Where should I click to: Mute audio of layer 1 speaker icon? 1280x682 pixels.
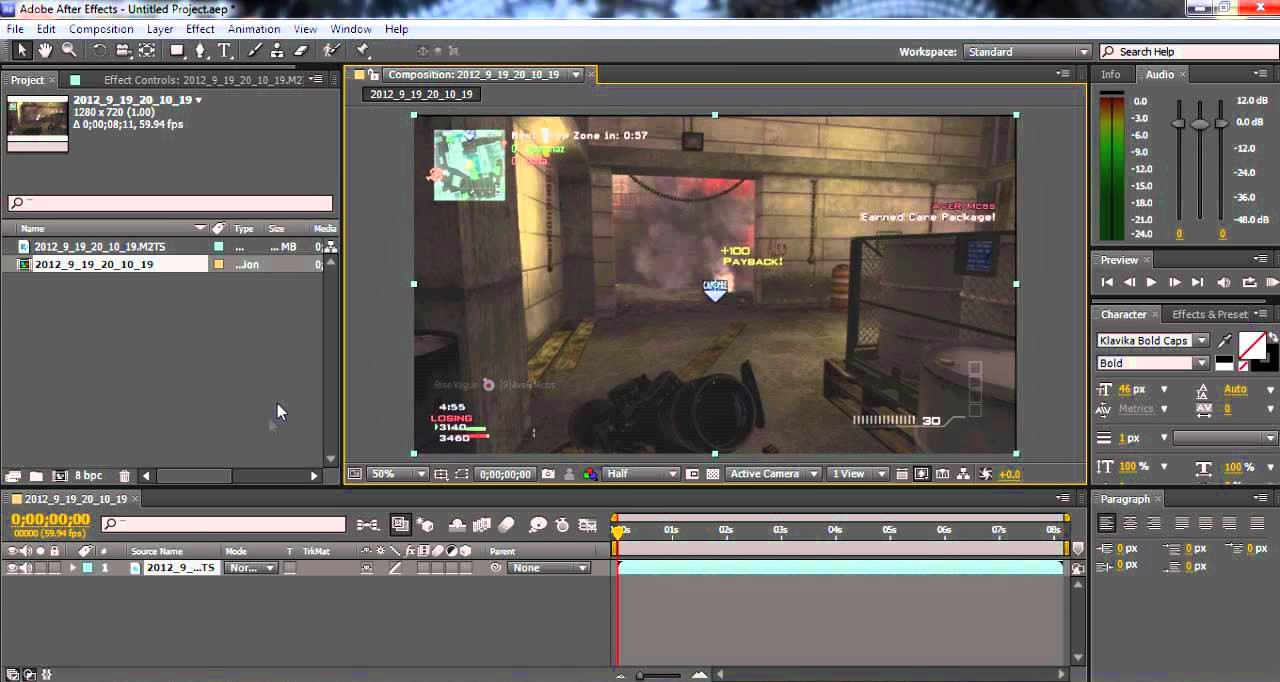coord(26,568)
